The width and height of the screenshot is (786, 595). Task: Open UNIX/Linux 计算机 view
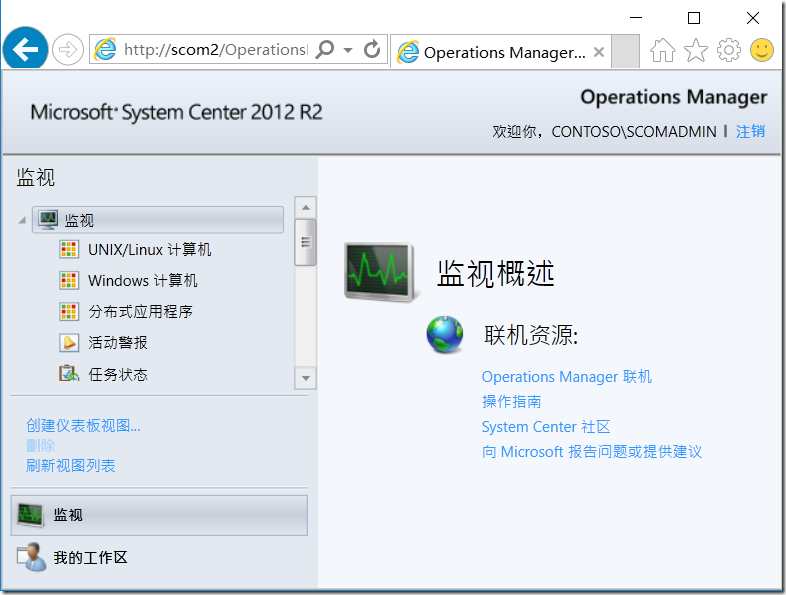pos(149,249)
